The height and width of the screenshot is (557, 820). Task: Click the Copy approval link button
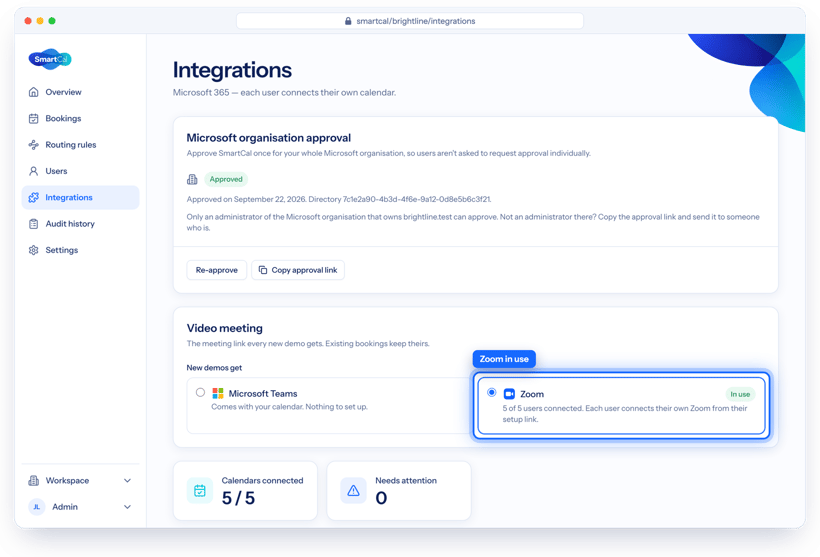coord(298,270)
